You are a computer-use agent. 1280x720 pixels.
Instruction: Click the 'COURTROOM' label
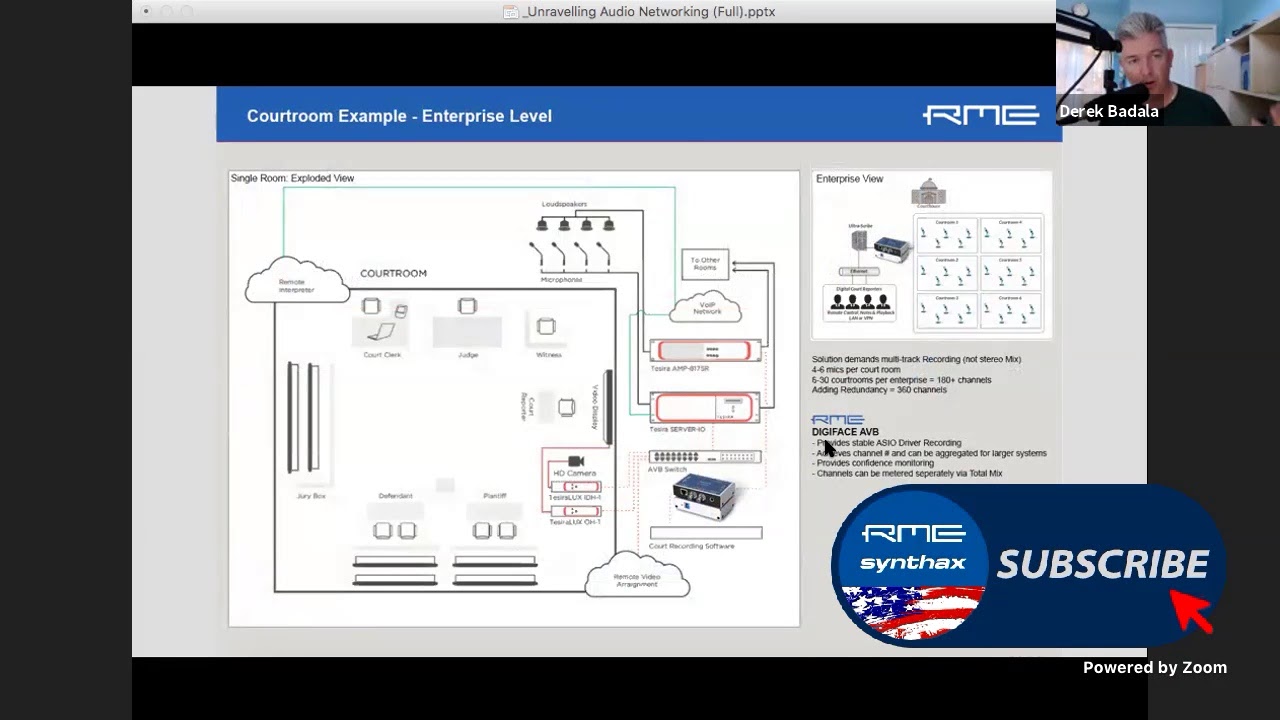[393, 273]
